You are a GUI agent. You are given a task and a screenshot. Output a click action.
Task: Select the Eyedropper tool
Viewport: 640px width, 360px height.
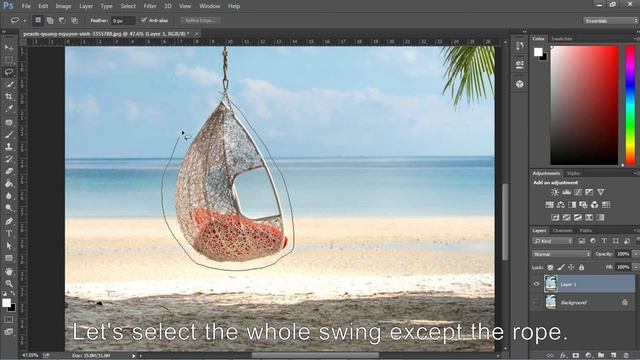click(x=9, y=109)
